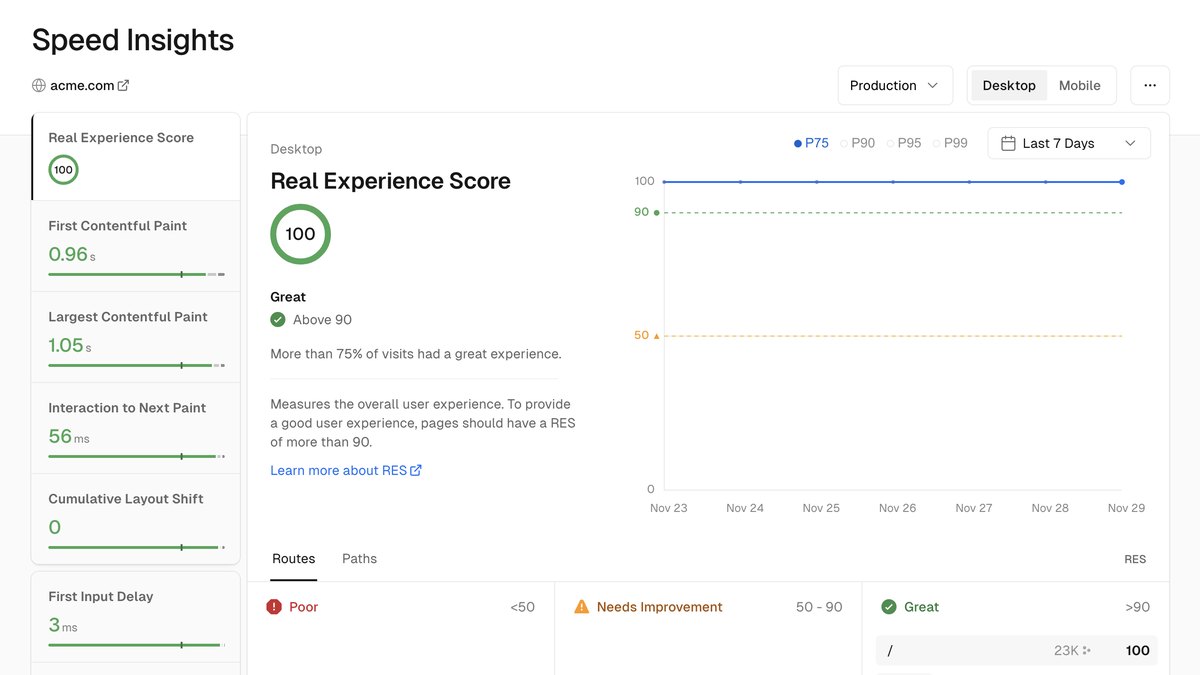Select the P95 percentile option
Screen dimensions: 1200x675
tap(904, 143)
